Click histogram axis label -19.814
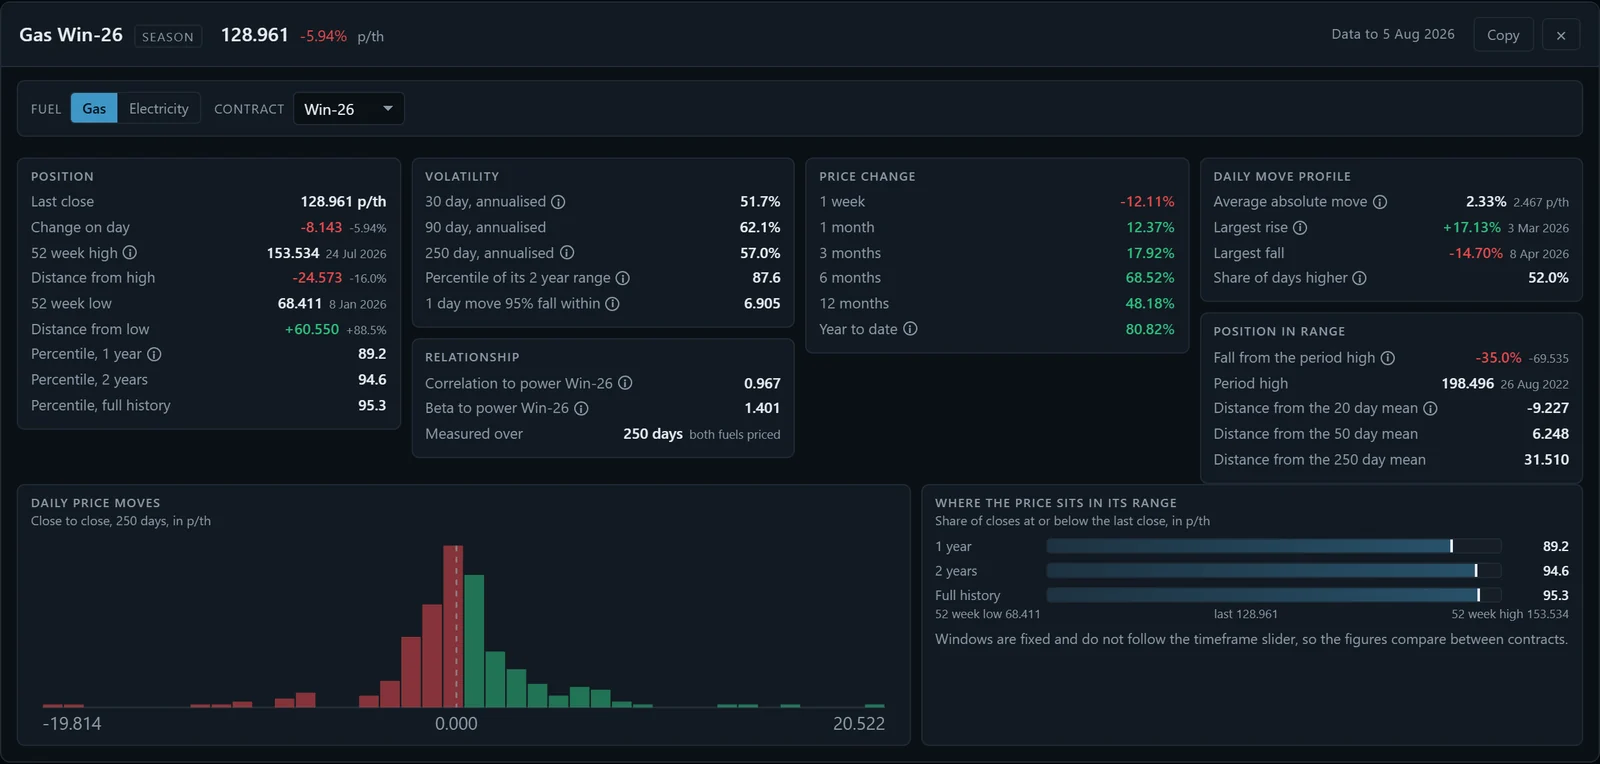Image resolution: width=1600 pixels, height=764 pixels. 72,723
